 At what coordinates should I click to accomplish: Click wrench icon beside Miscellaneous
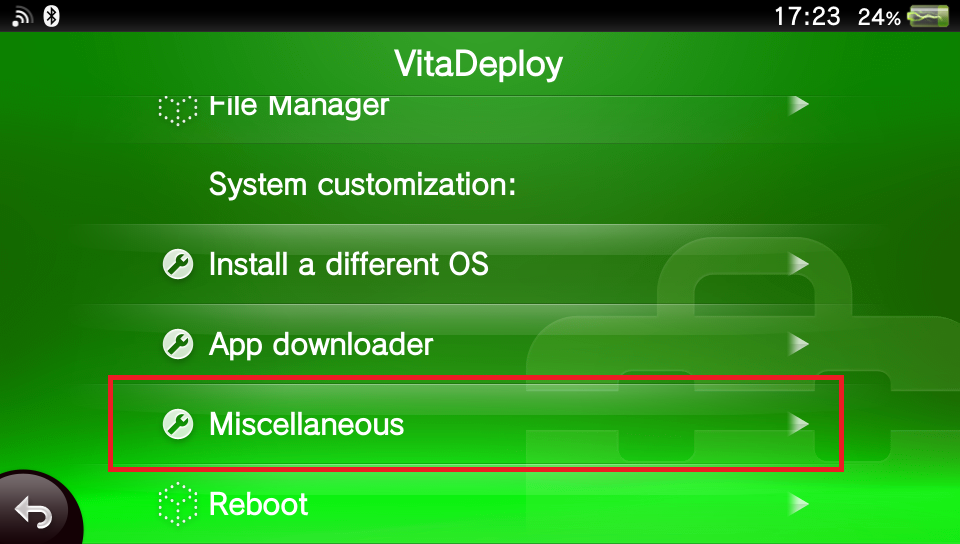tap(177, 424)
